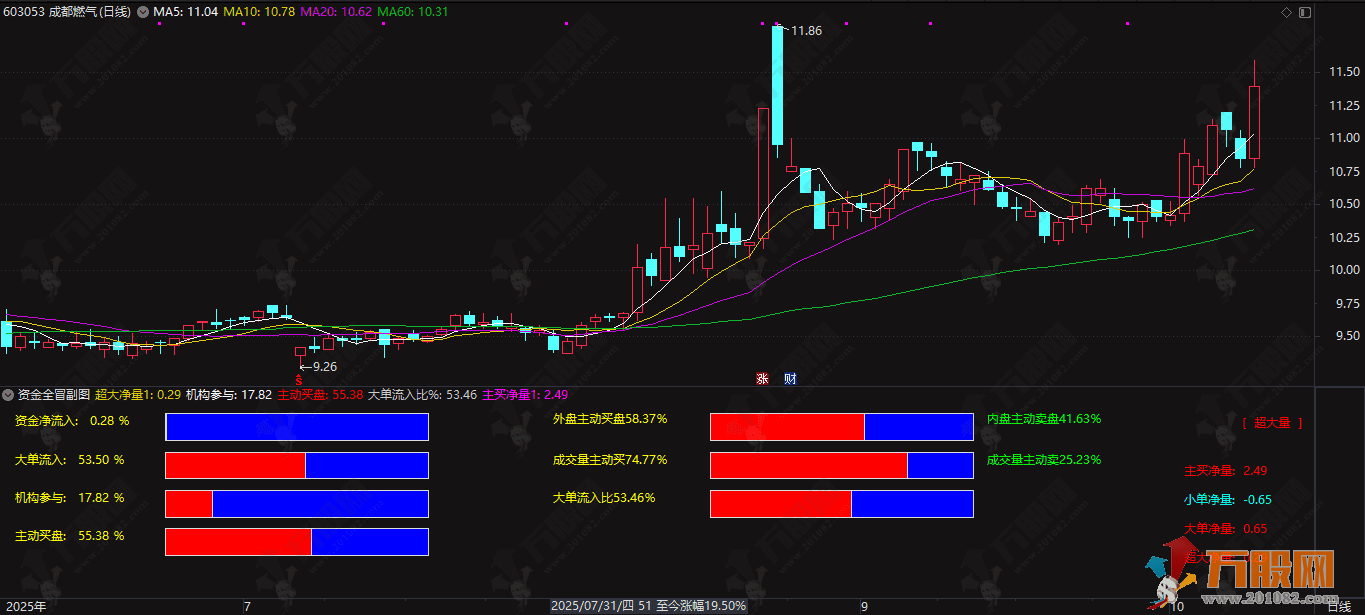Click the 外盘主动买盘 ratio bar
1365x615 pixels.
(x=841, y=427)
